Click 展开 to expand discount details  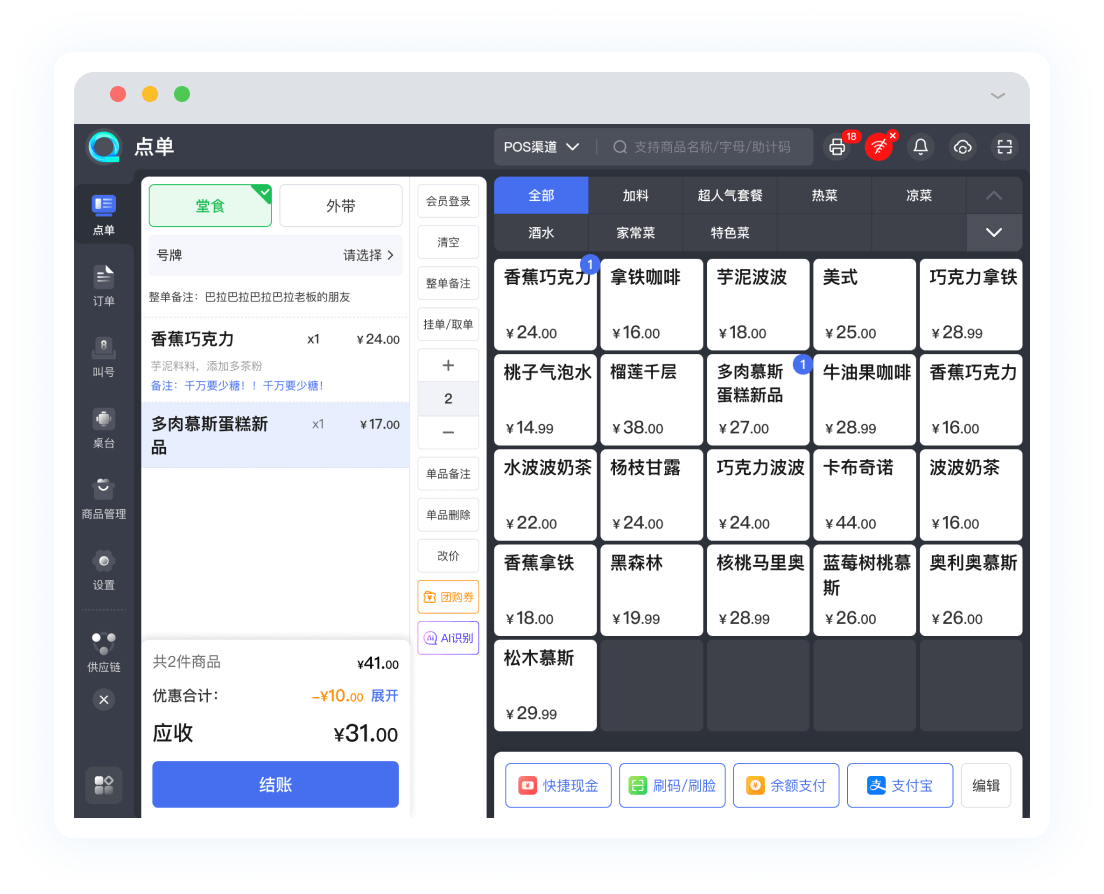pyautogui.click(x=385, y=696)
